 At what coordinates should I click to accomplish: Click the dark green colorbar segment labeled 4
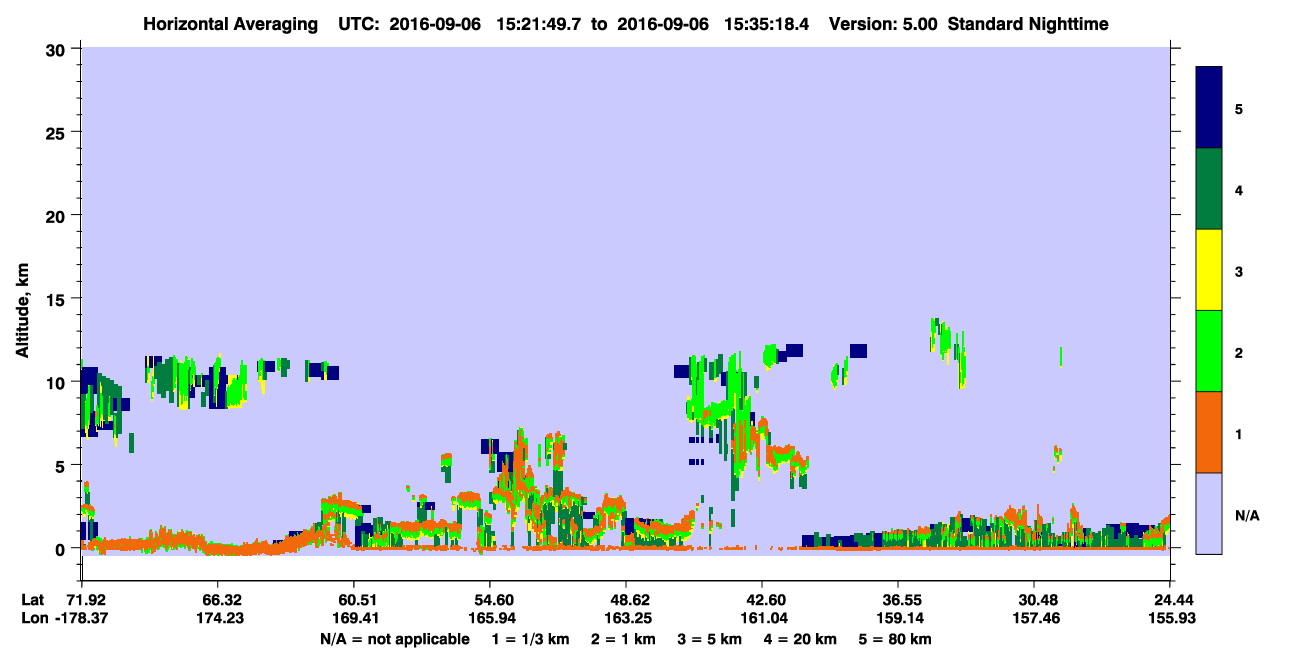pos(1209,189)
